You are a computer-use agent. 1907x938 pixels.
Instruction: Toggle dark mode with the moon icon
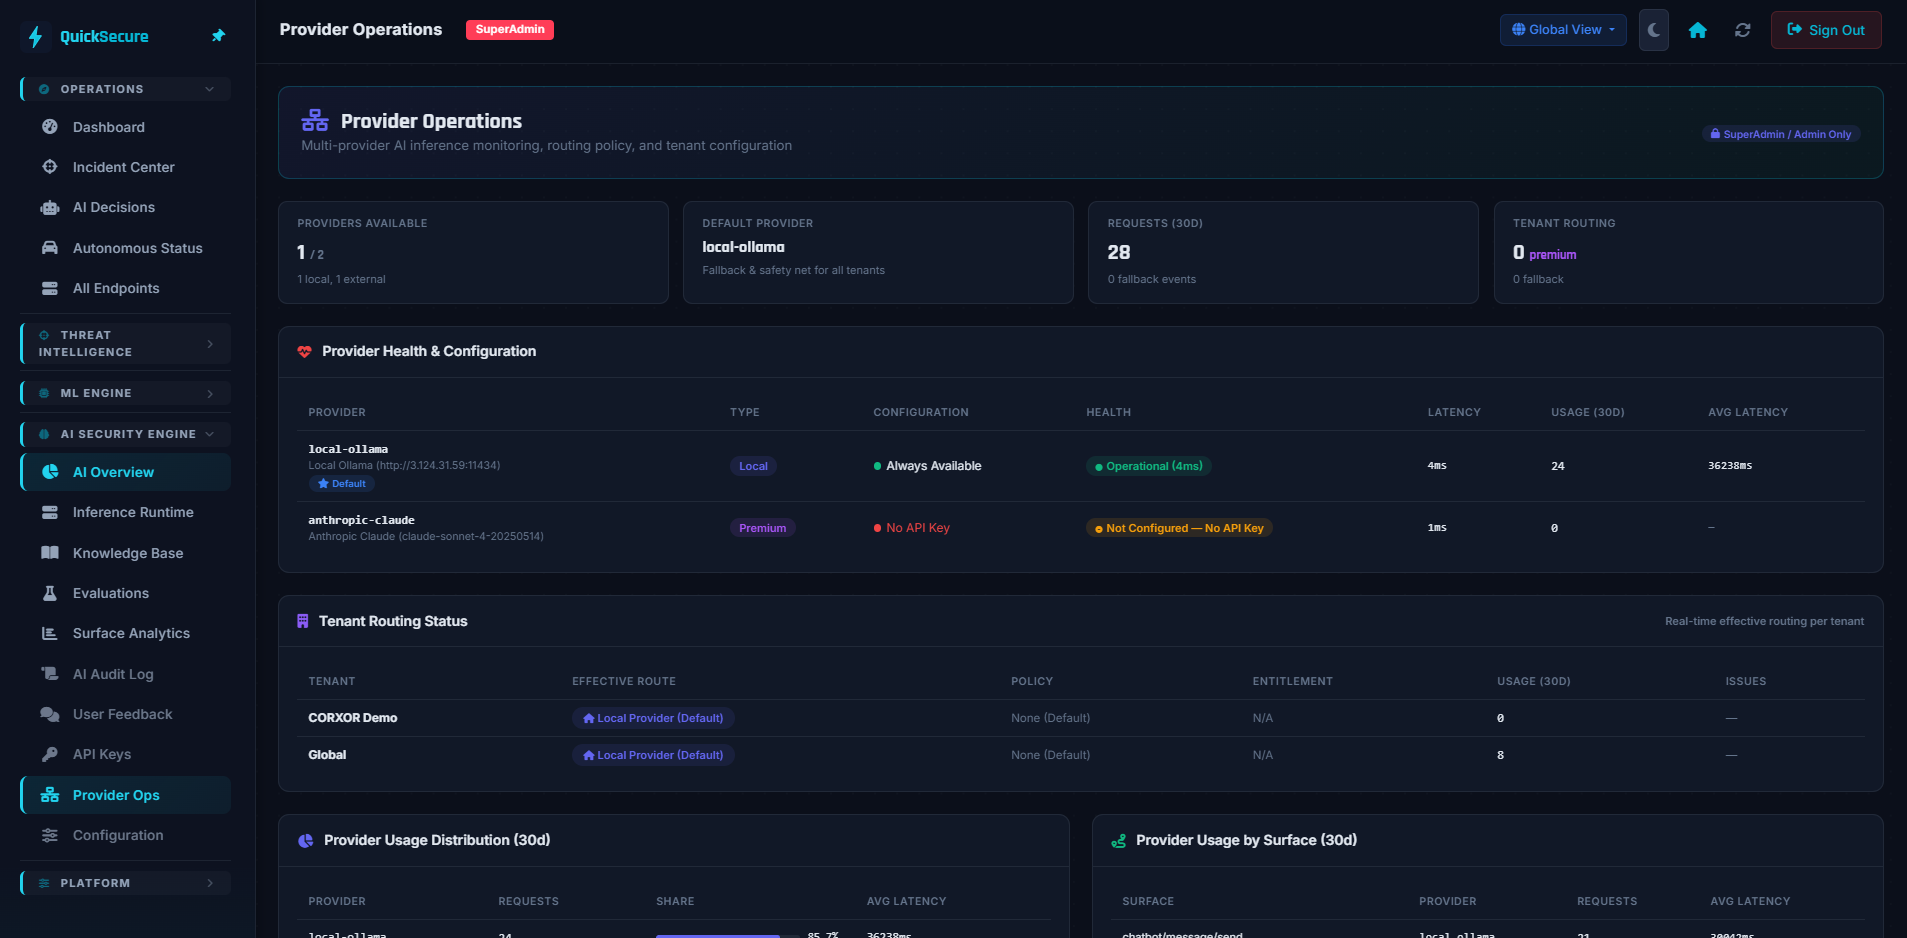tap(1652, 30)
